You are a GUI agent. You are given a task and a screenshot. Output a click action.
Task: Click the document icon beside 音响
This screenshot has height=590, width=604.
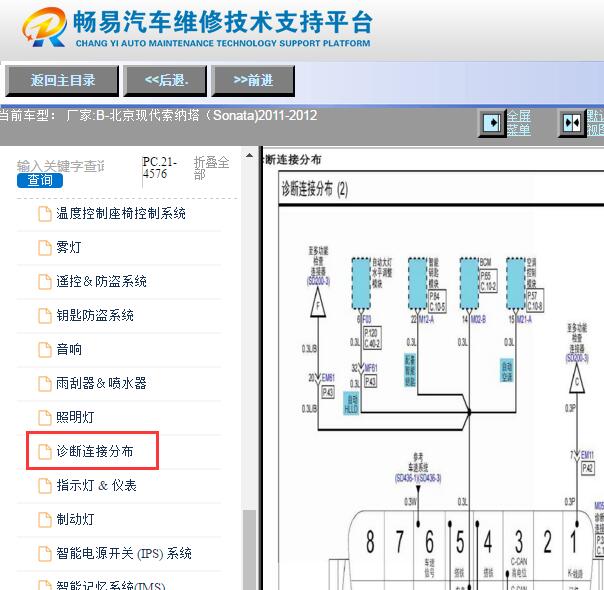click(x=45, y=350)
